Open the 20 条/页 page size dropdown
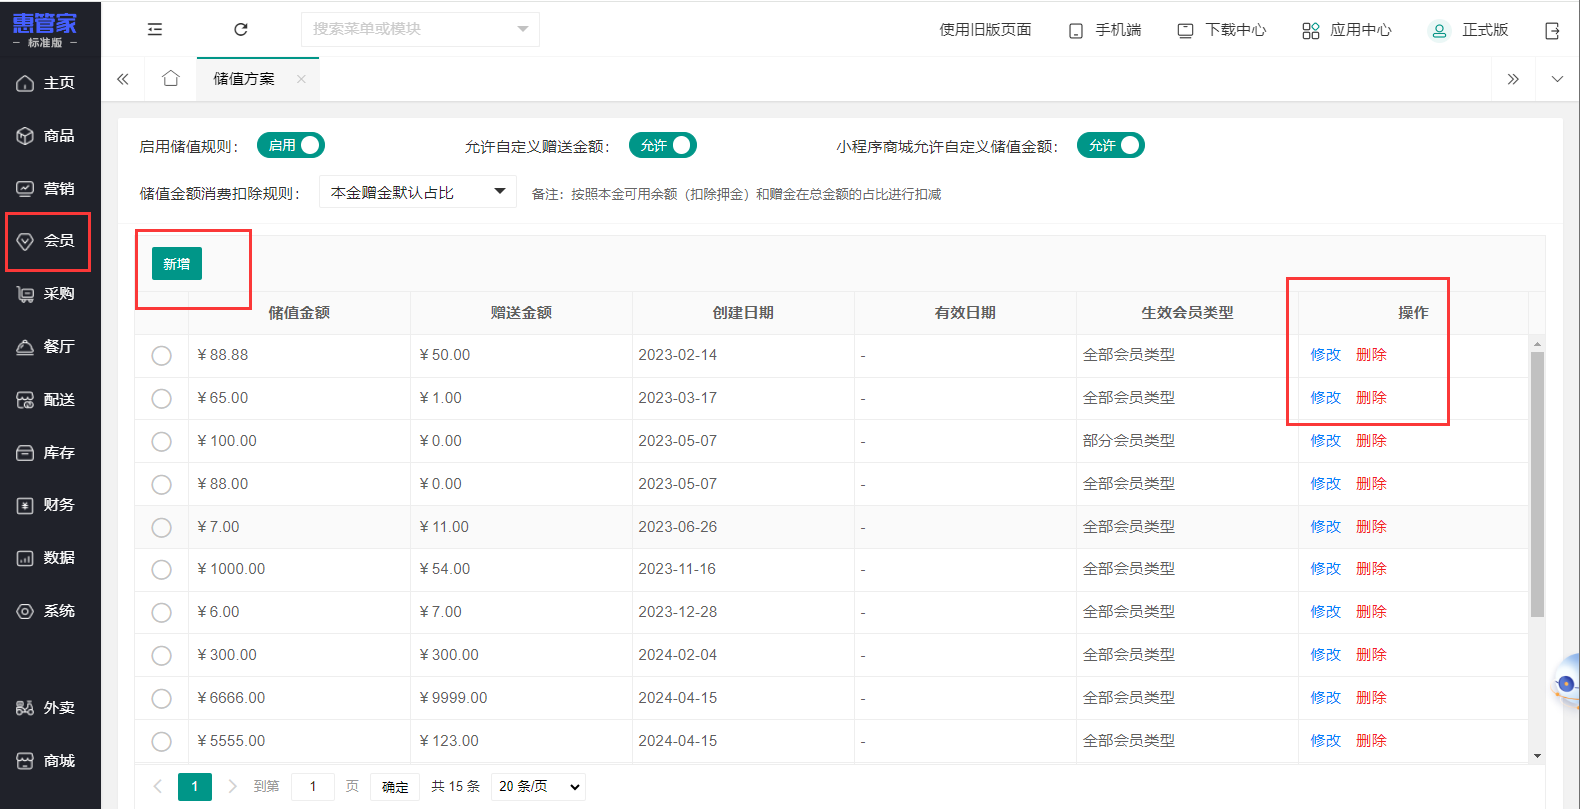Image resolution: width=1580 pixels, height=809 pixels. (539, 787)
